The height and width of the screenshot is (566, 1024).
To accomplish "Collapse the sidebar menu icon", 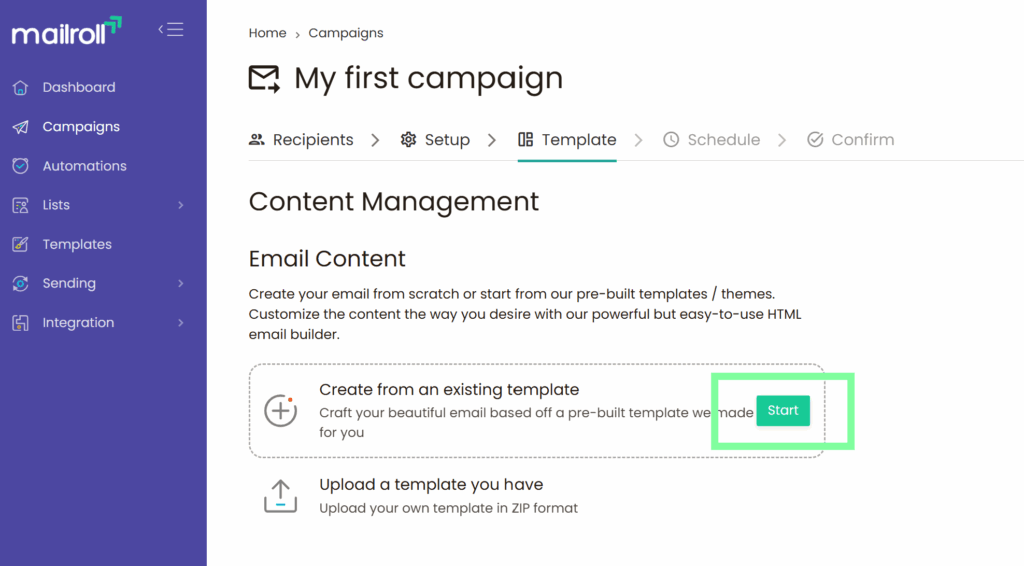I will coord(171,30).
